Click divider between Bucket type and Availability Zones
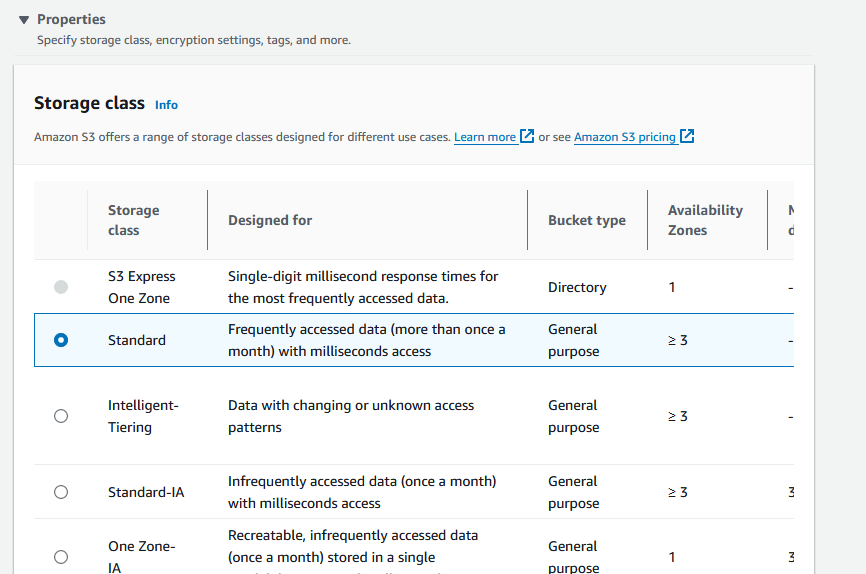Screen dimensions: 866x574 tap(647, 220)
